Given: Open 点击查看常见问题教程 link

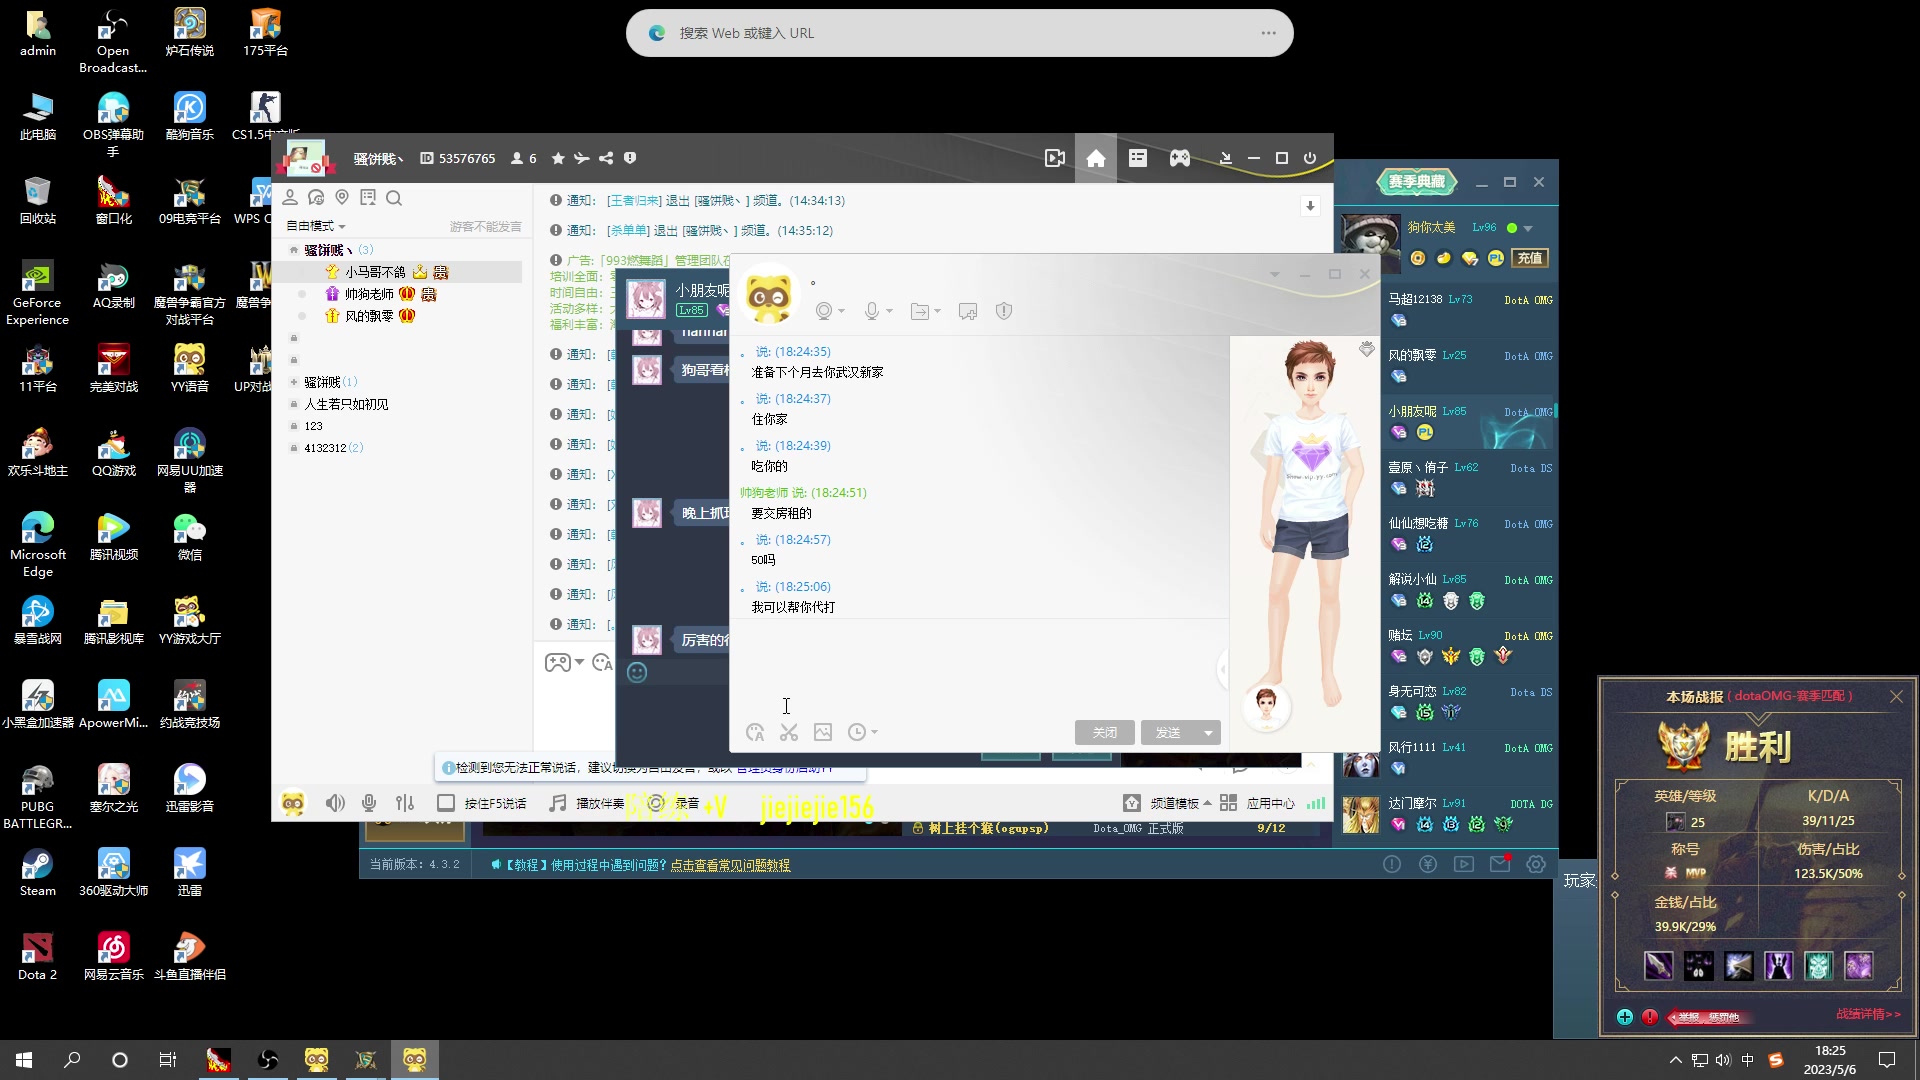Looking at the screenshot, I should (x=730, y=865).
